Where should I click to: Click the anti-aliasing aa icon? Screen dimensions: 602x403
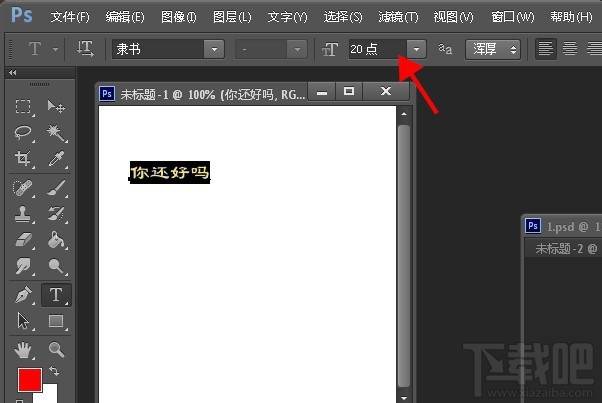(445, 49)
